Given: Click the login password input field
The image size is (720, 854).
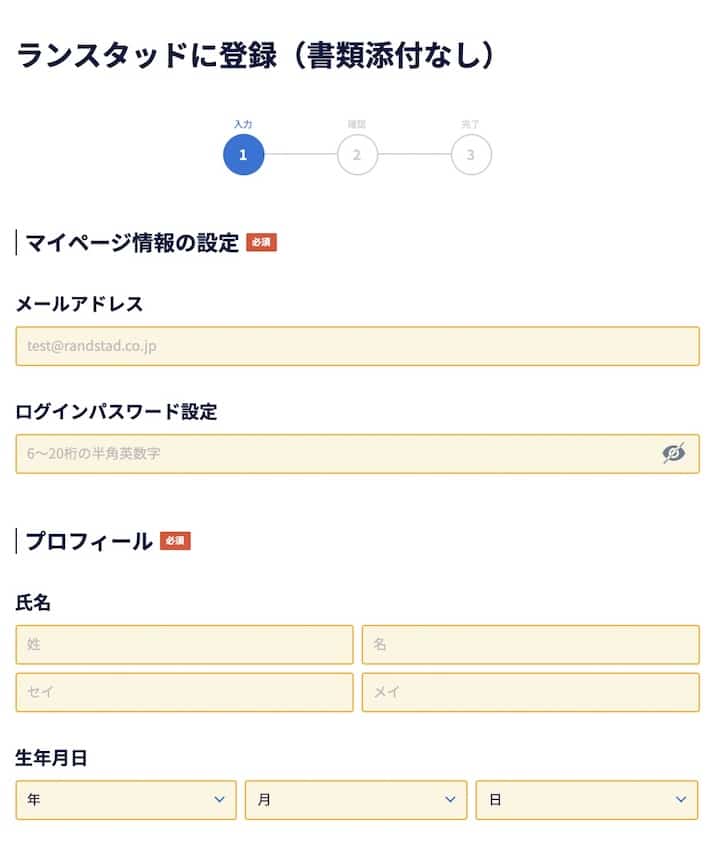Looking at the screenshot, I should coord(340,454).
